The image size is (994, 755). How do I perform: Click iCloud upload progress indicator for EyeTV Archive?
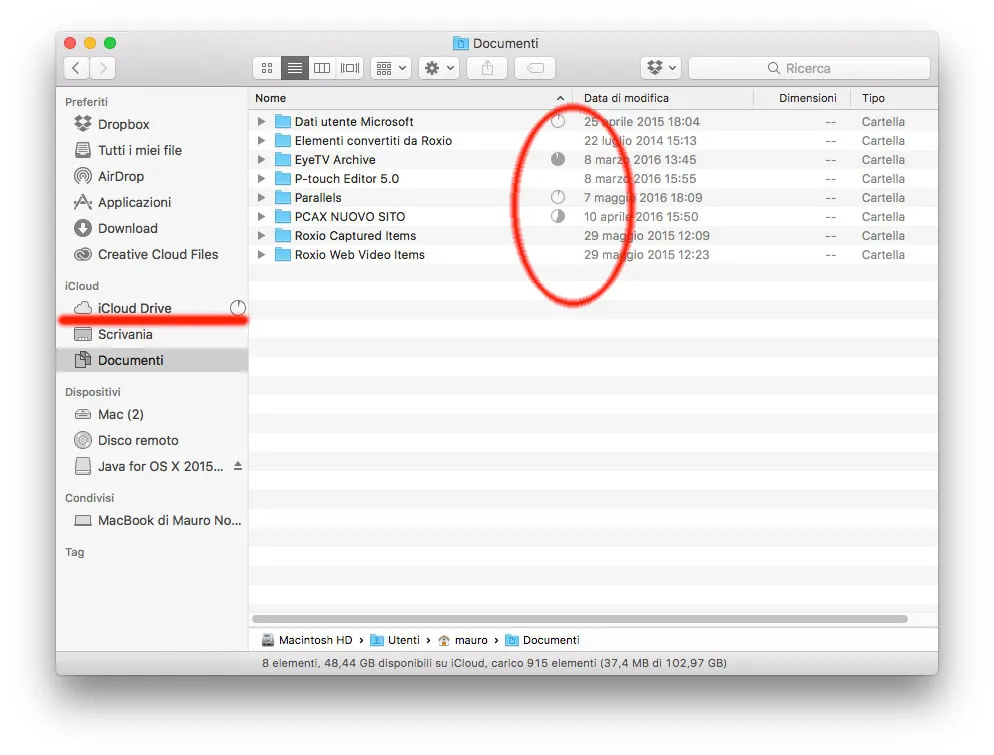557,159
